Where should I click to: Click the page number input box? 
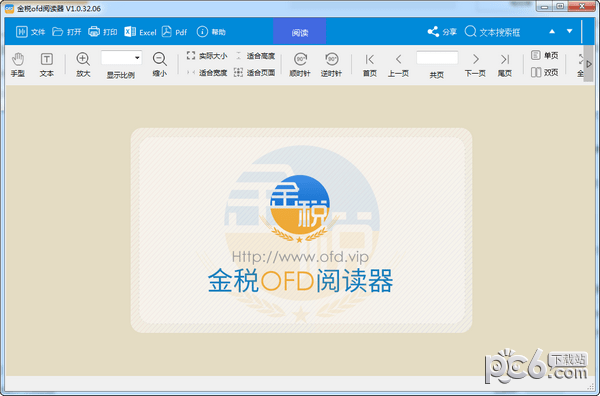tap(437, 58)
